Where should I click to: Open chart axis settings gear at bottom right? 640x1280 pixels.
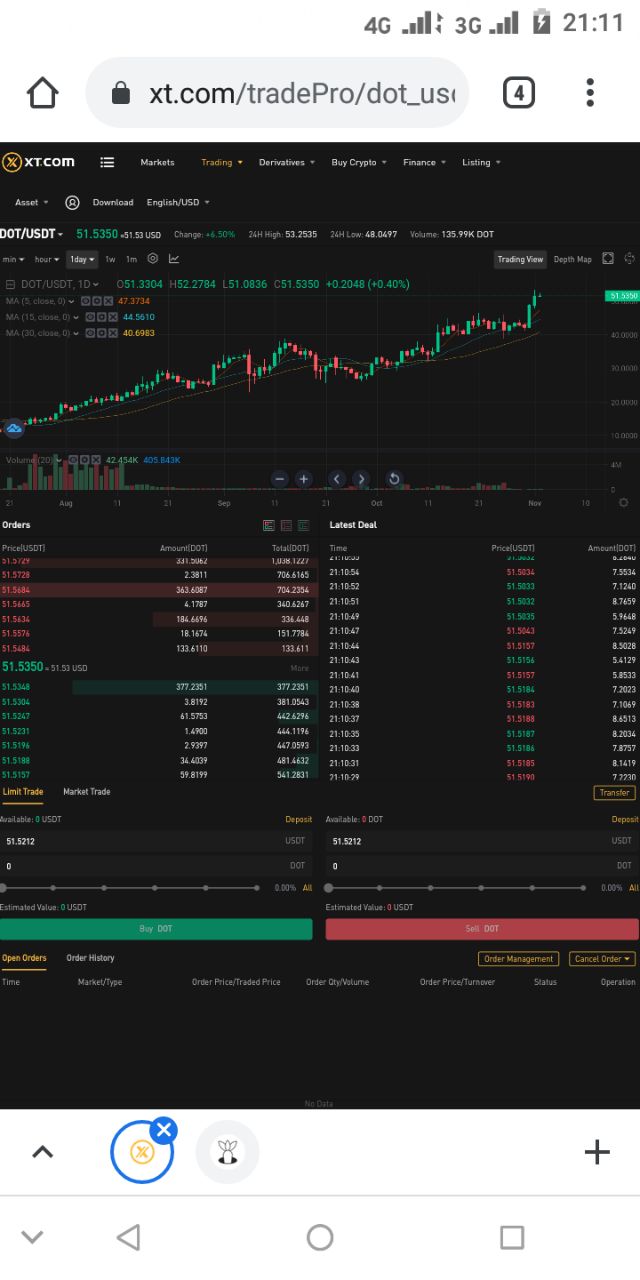click(625, 502)
